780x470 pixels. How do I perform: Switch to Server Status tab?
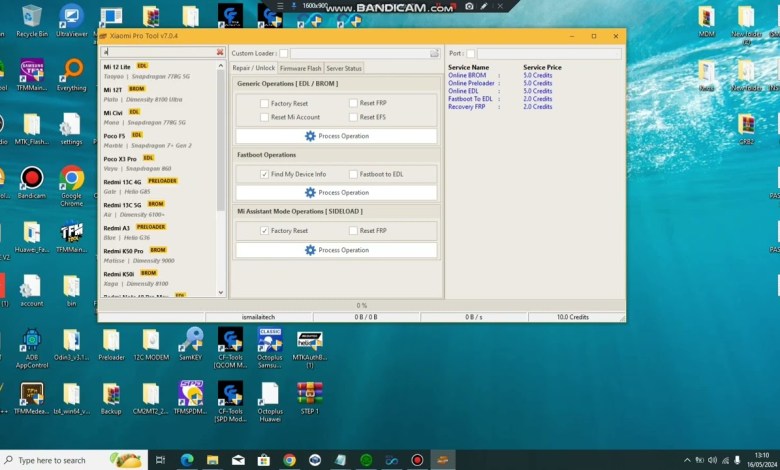point(344,68)
